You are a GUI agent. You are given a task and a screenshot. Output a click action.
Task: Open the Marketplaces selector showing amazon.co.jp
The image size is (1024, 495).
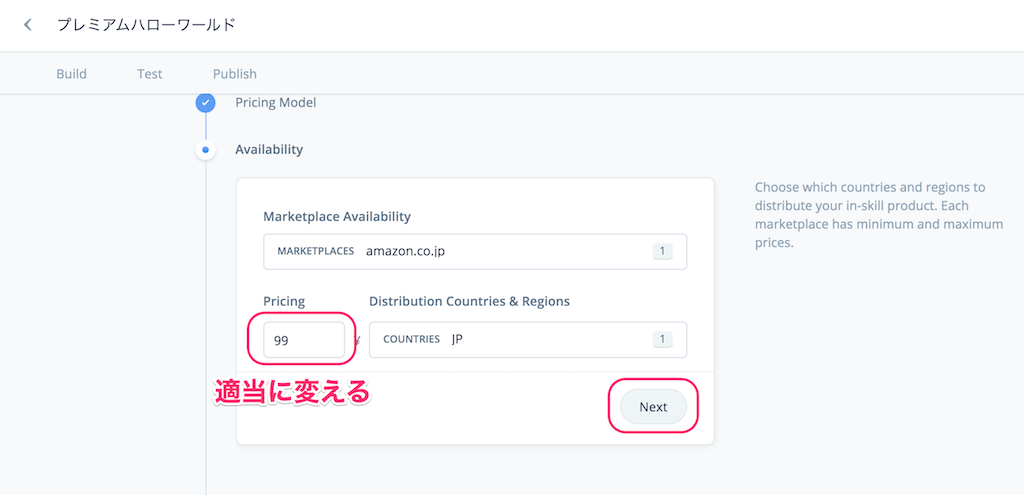[x=475, y=251]
